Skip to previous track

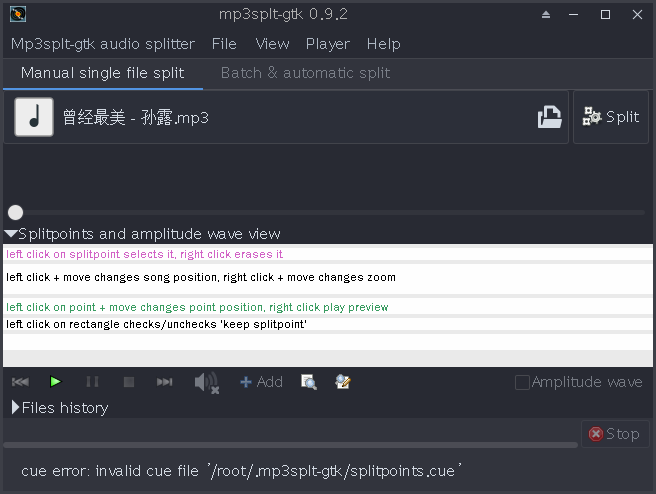20,381
